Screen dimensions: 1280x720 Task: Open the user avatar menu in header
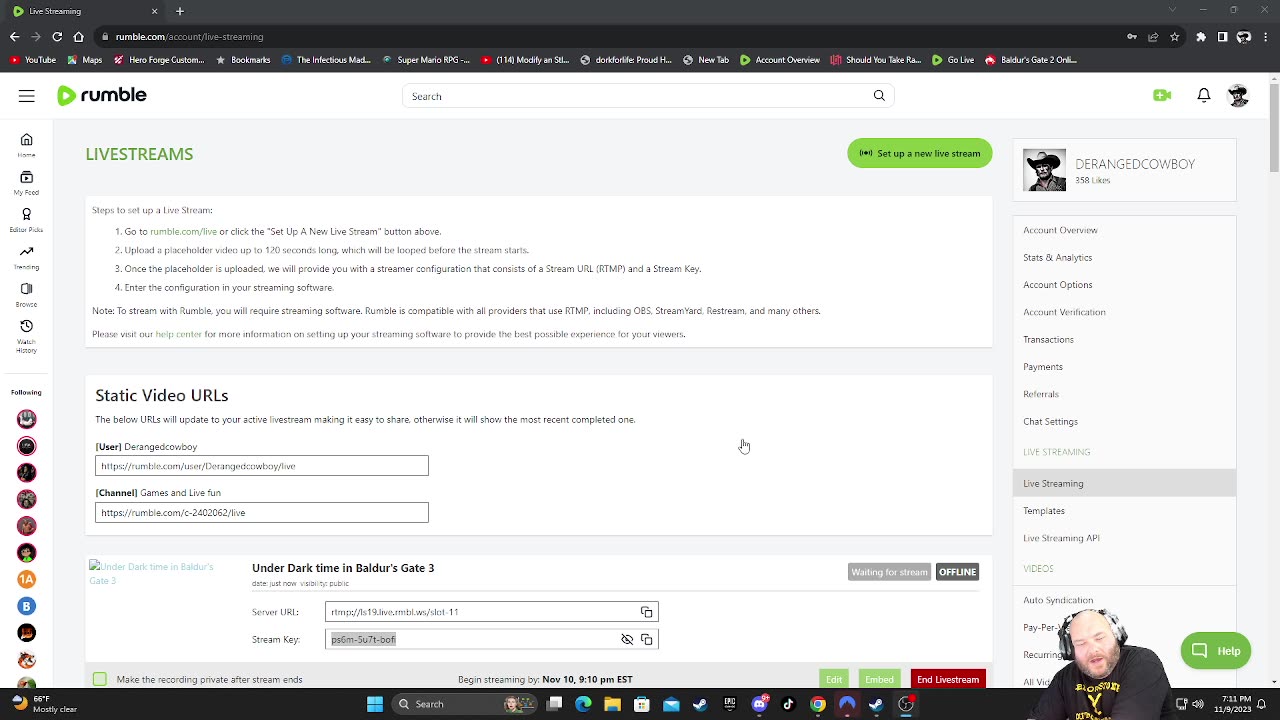click(1238, 95)
